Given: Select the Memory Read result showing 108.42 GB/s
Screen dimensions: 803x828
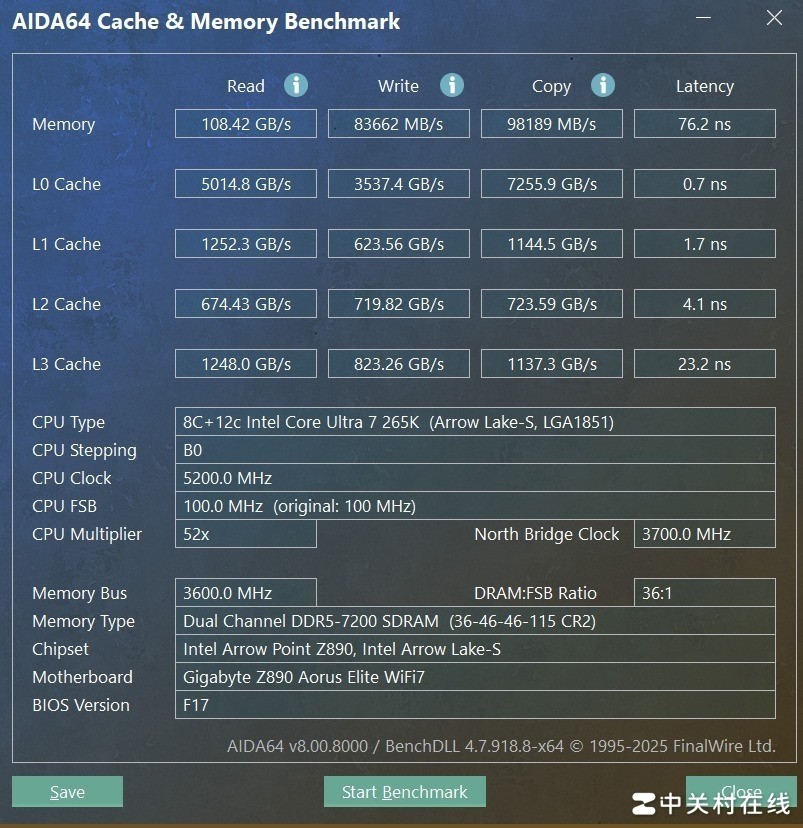Looking at the screenshot, I should pos(245,123).
